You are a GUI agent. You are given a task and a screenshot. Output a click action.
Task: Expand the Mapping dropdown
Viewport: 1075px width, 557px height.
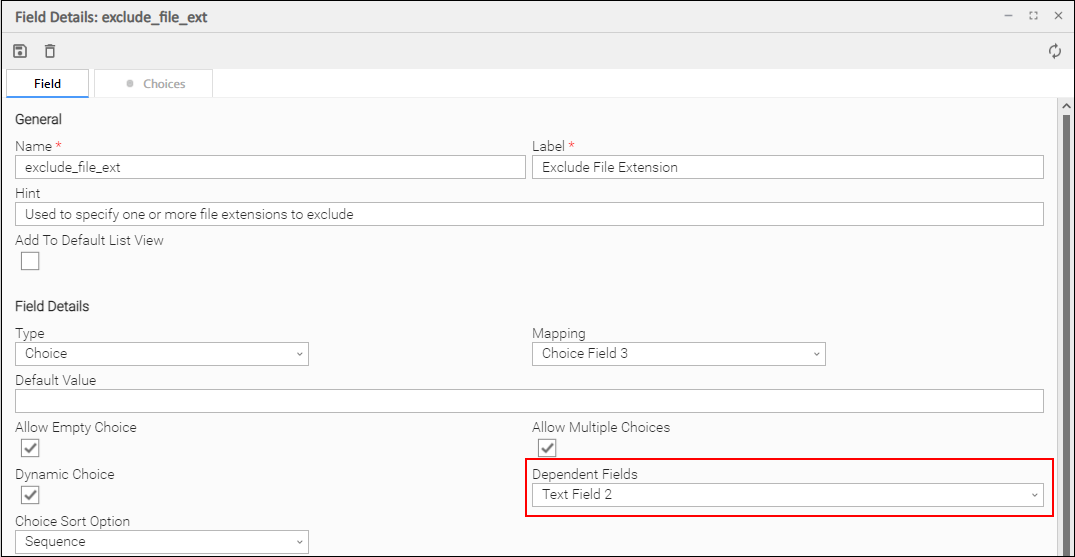(678, 353)
